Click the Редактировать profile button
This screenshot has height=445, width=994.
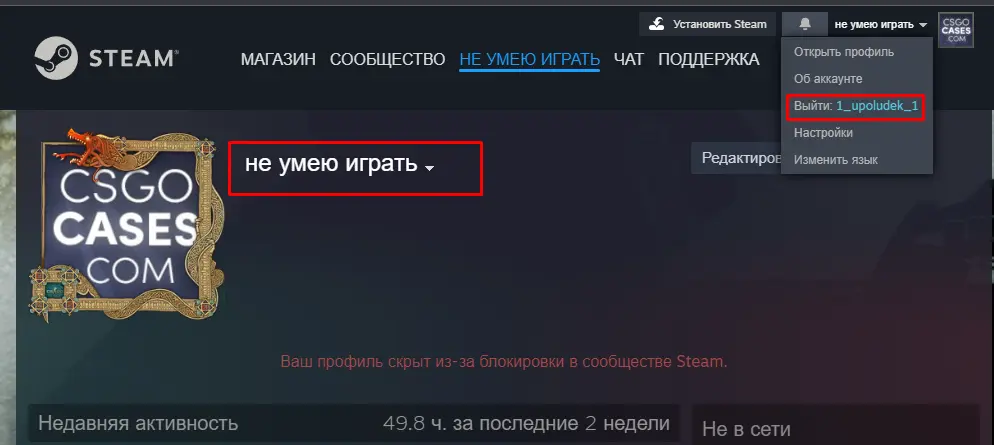pyautogui.click(x=736, y=158)
